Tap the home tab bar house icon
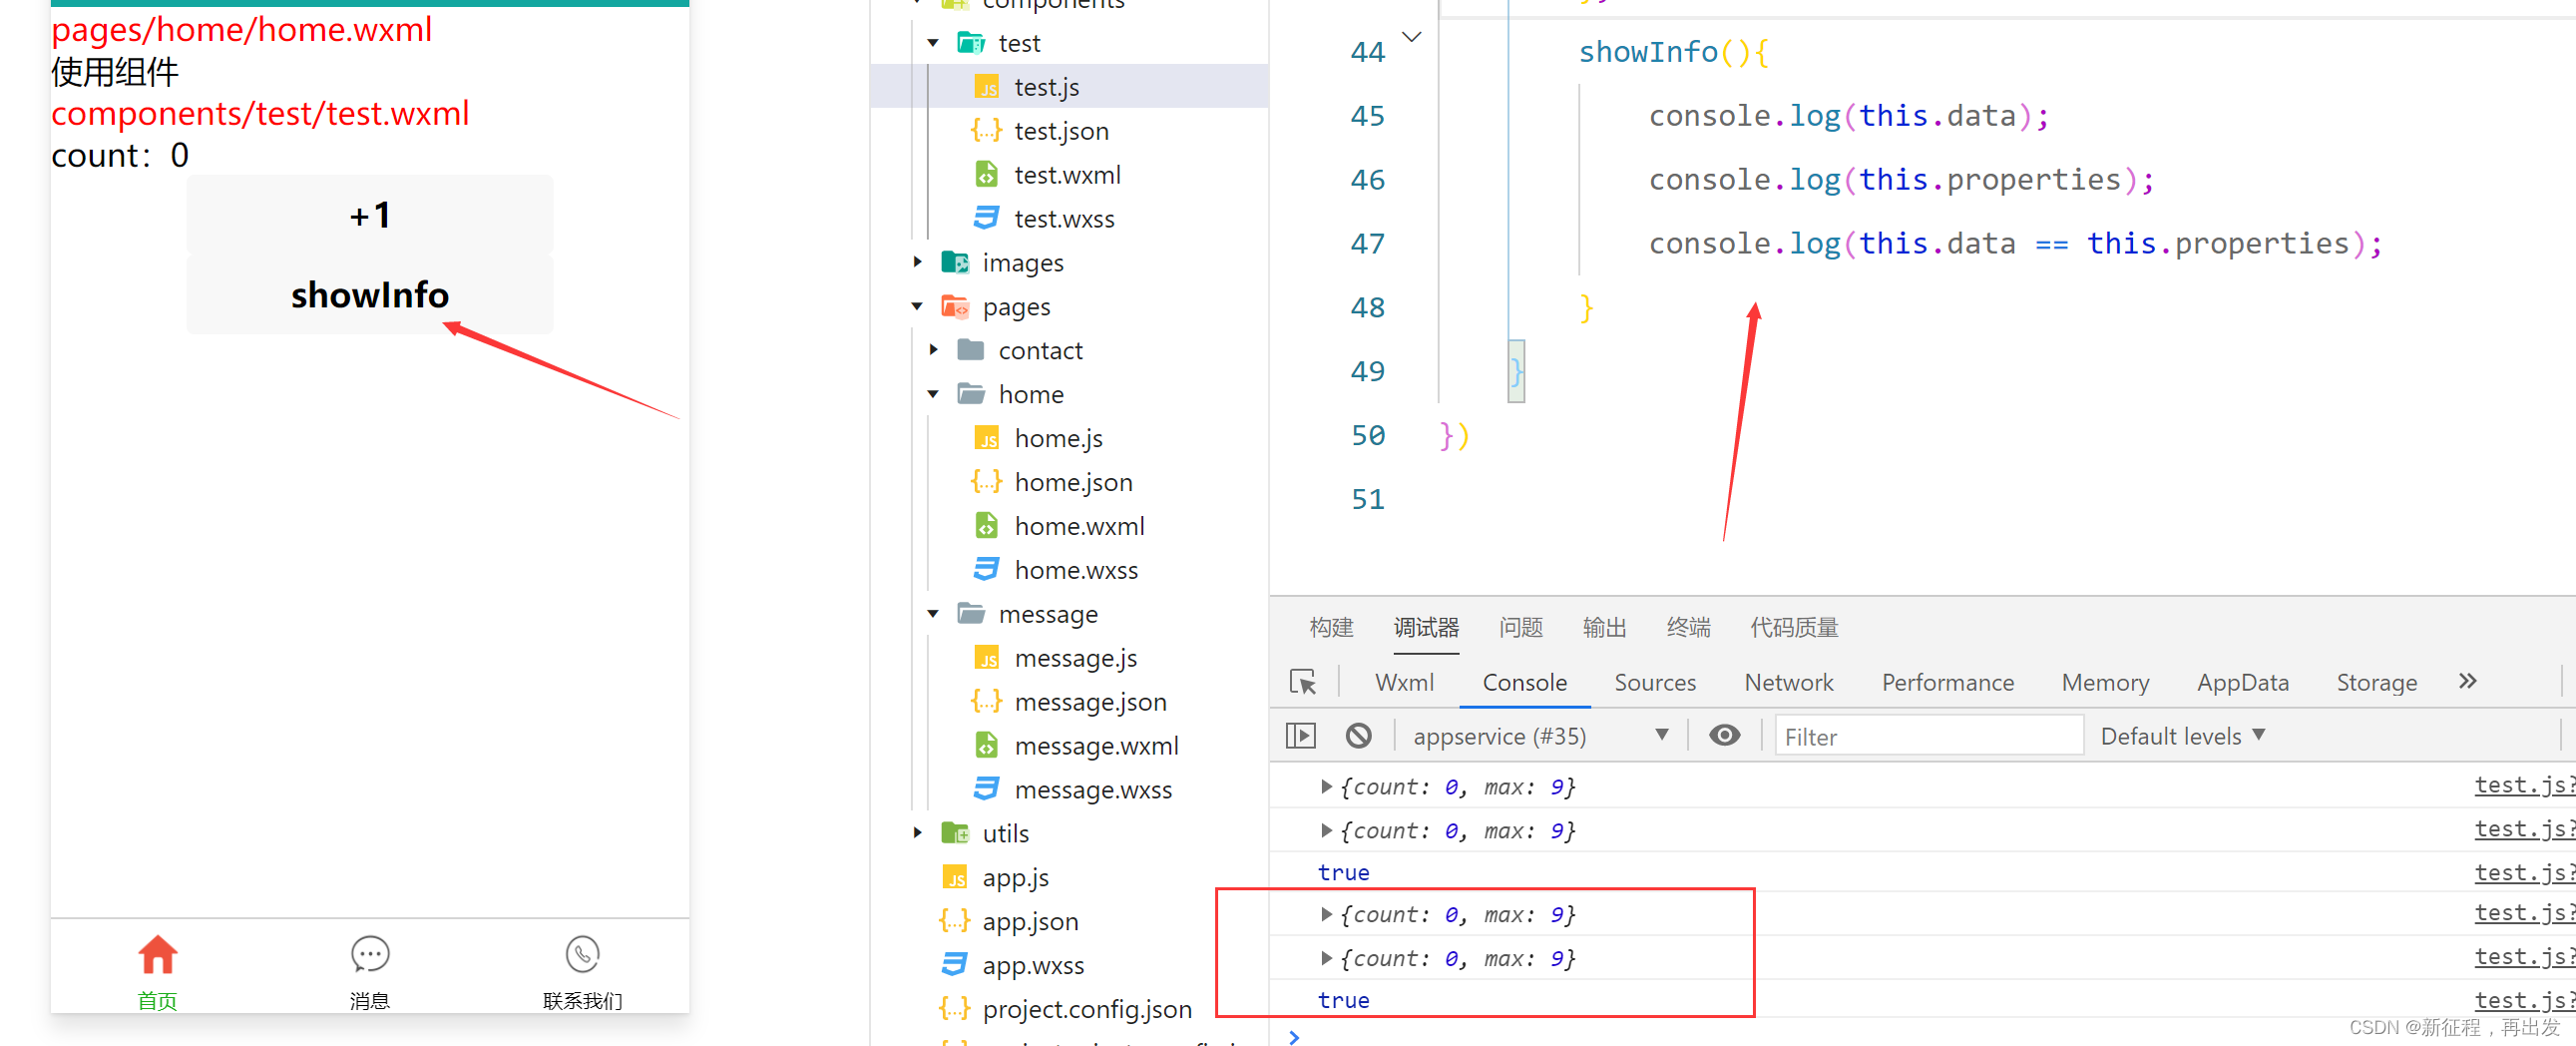Image resolution: width=2576 pixels, height=1046 pixels. tap(157, 955)
